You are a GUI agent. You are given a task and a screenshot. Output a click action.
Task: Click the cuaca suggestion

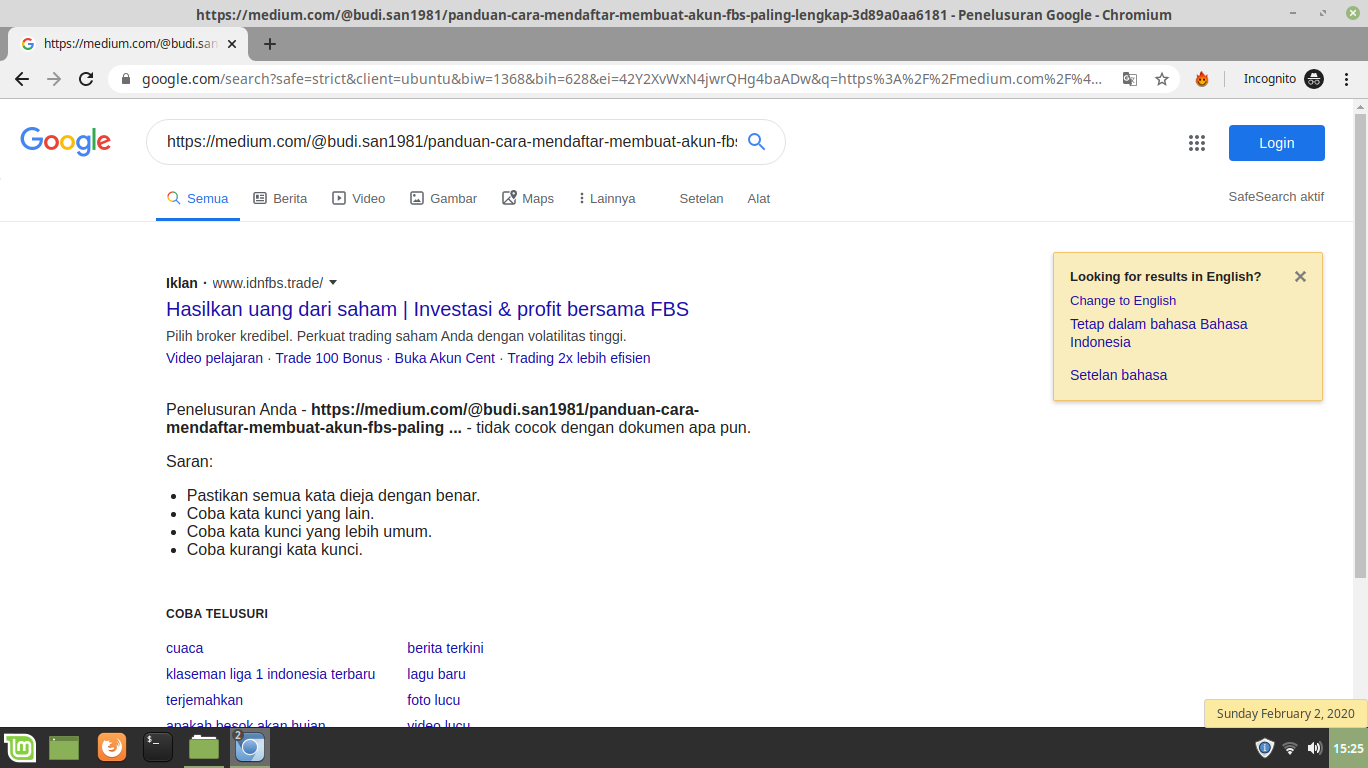click(x=185, y=648)
